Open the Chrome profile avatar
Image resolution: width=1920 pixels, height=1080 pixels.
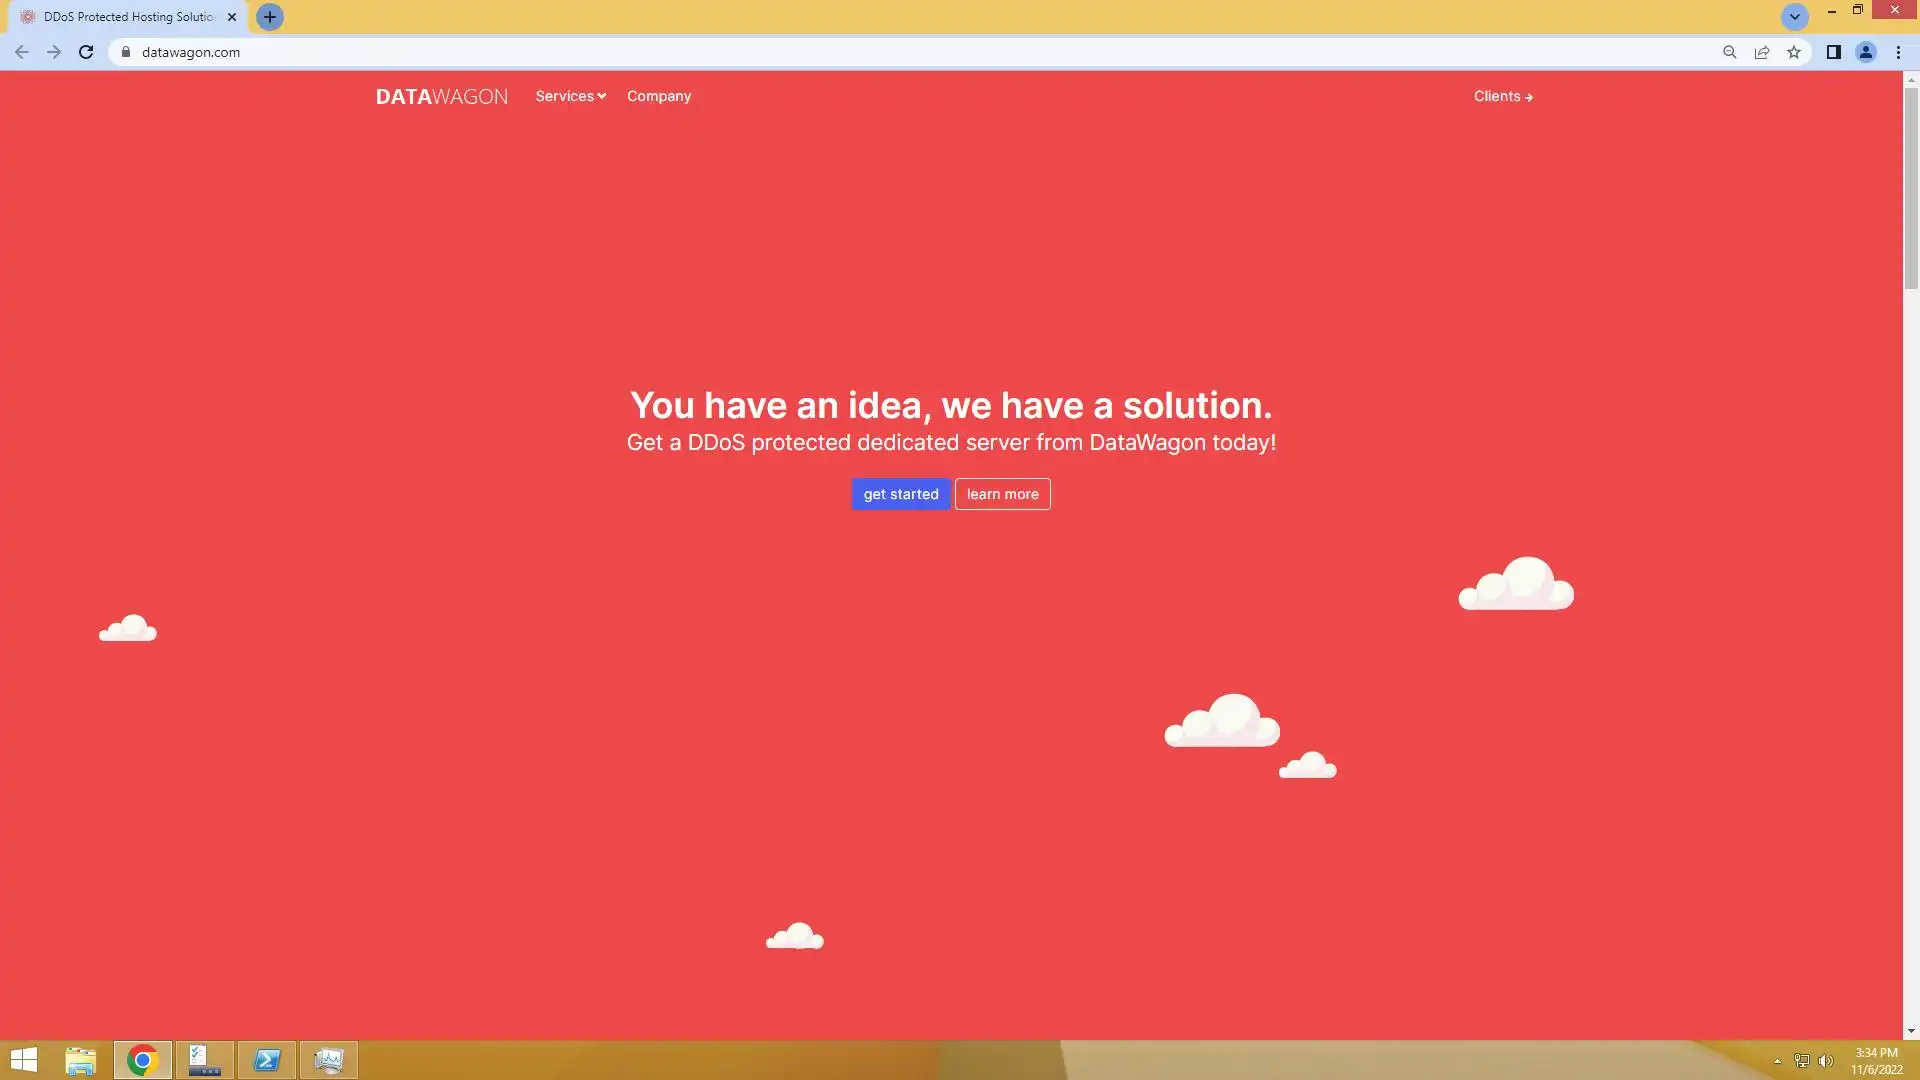coord(1865,52)
